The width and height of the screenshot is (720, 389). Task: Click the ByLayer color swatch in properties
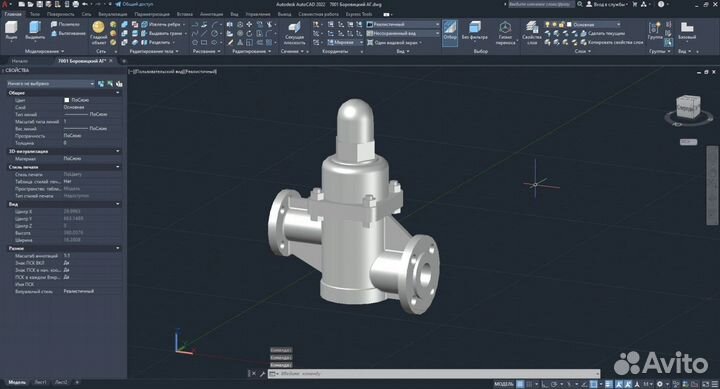pyautogui.click(x=67, y=100)
